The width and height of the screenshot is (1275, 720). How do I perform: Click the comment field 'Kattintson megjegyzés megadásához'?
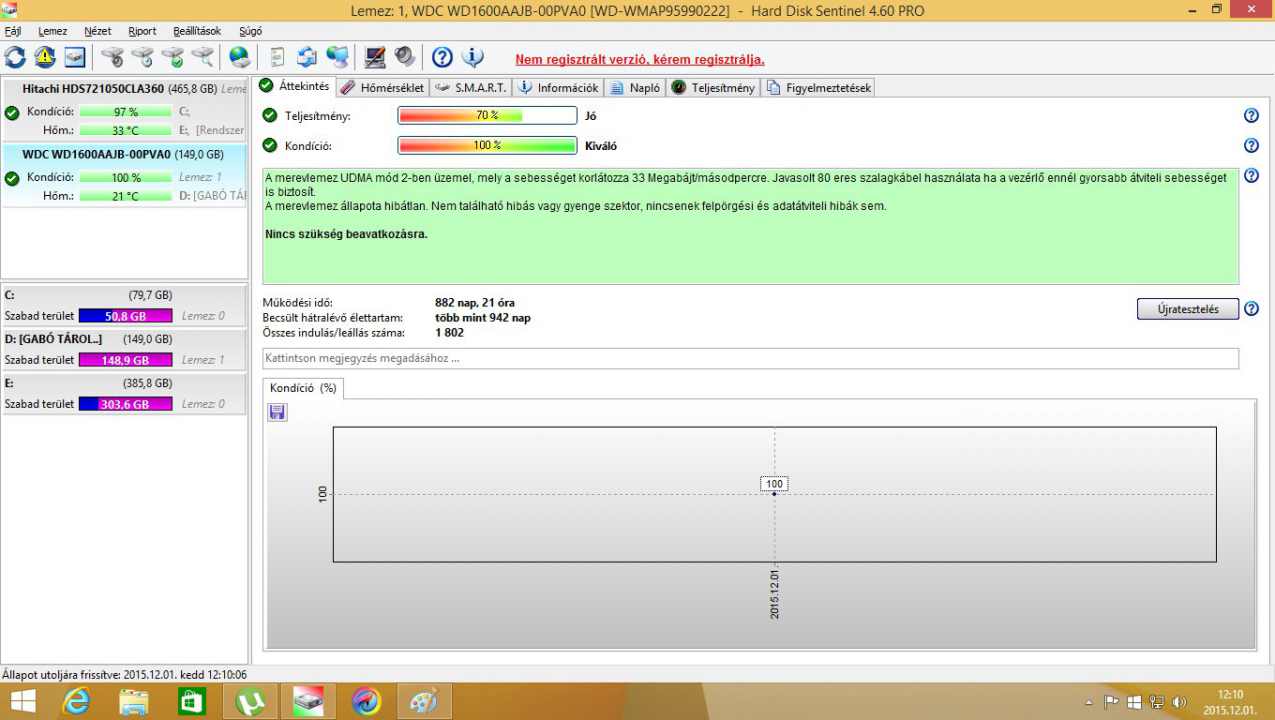point(750,358)
